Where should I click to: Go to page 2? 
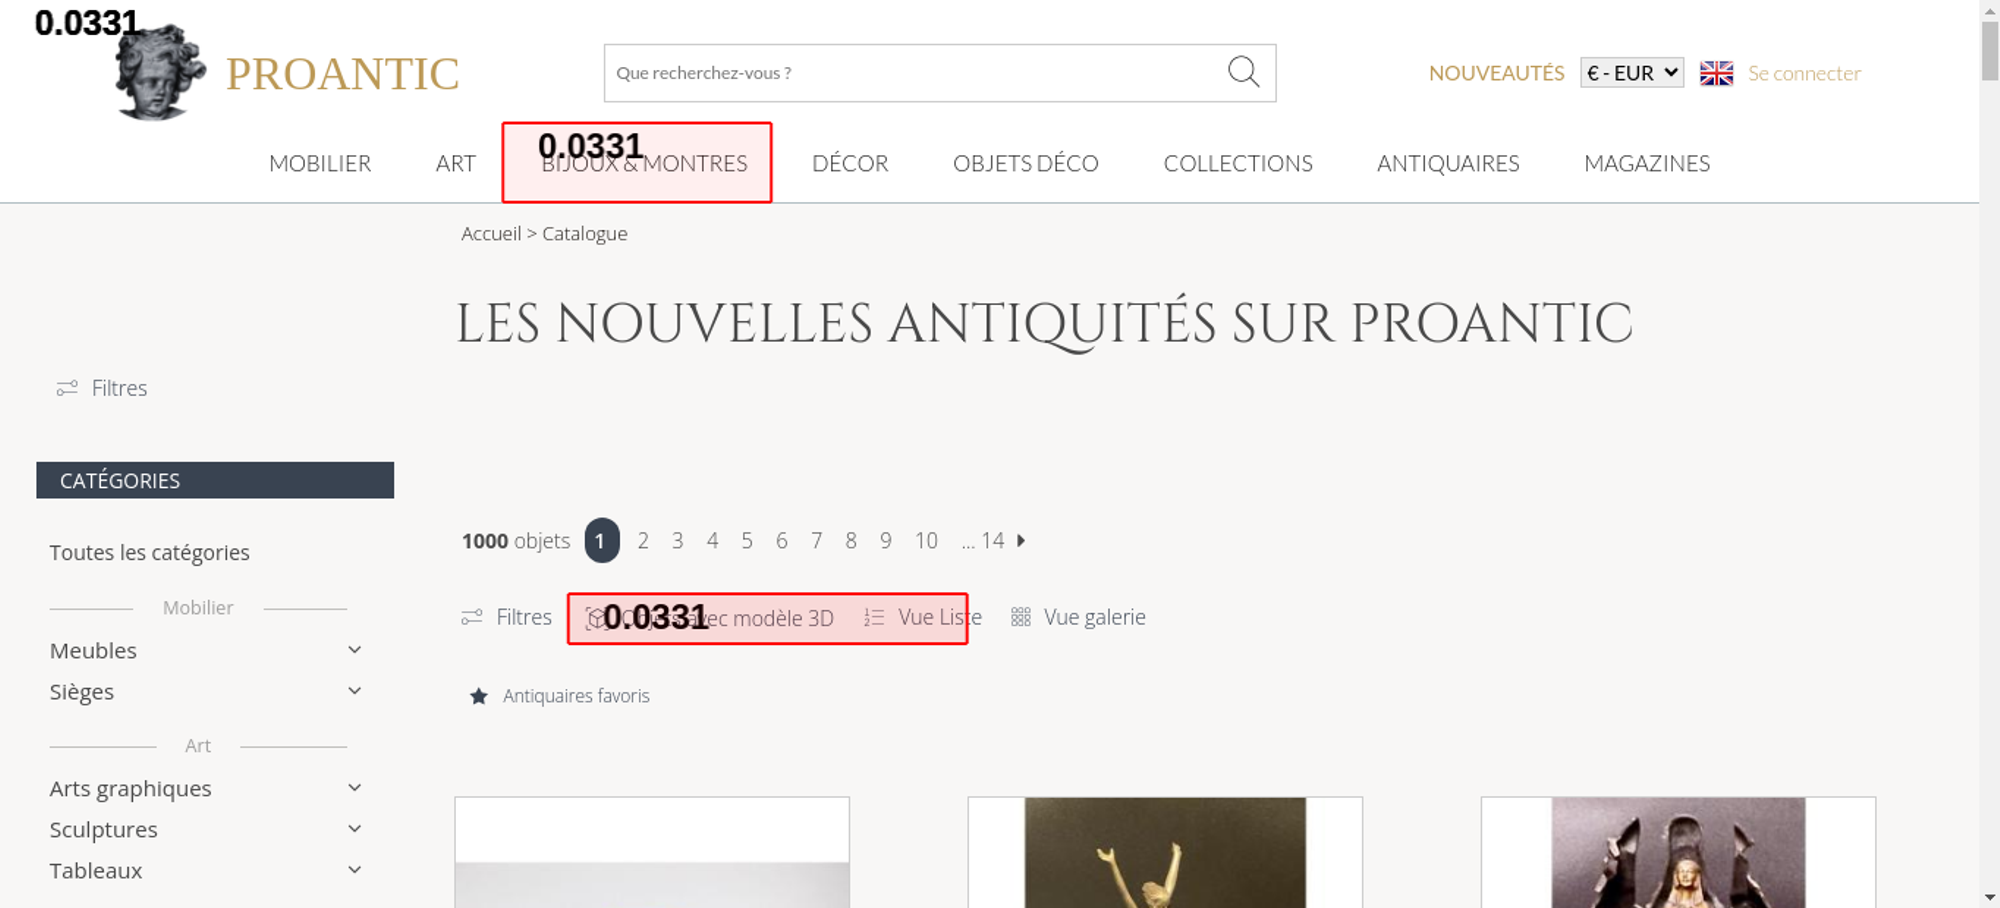(643, 541)
